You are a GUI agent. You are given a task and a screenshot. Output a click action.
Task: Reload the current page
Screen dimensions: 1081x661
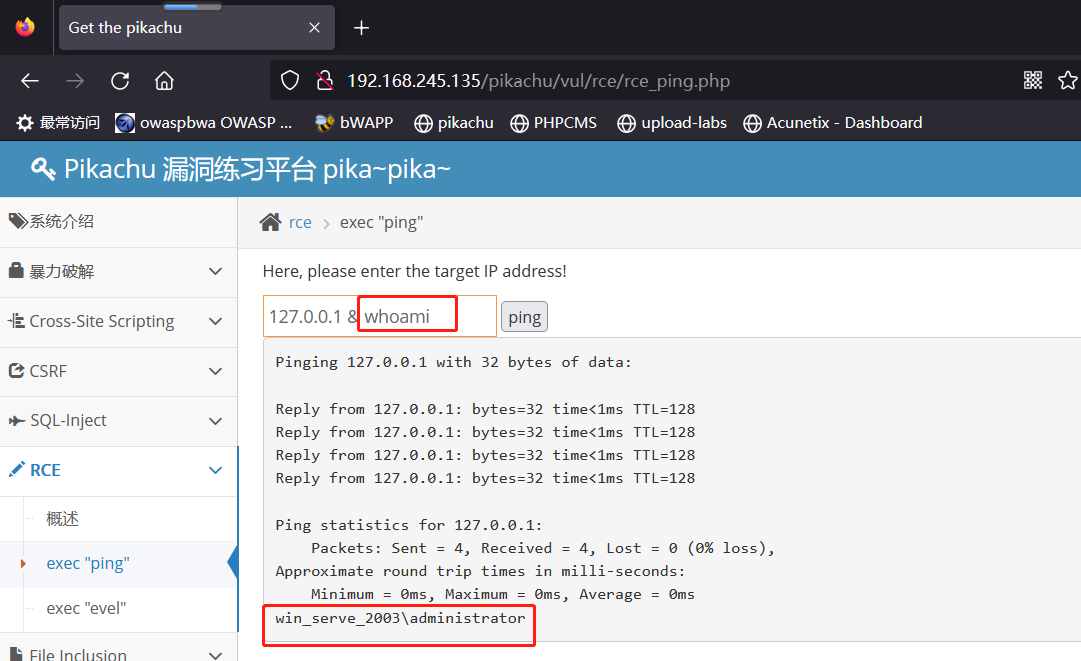pos(120,81)
